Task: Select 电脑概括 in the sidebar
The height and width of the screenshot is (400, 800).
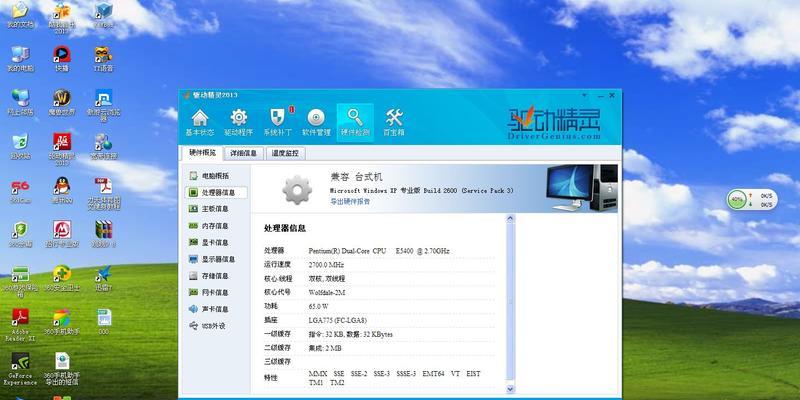Action: pyautogui.click(x=215, y=176)
